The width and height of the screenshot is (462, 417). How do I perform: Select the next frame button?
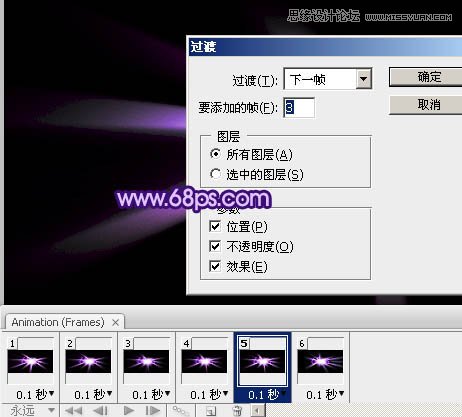pyautogui.click(x=153, y=410)
